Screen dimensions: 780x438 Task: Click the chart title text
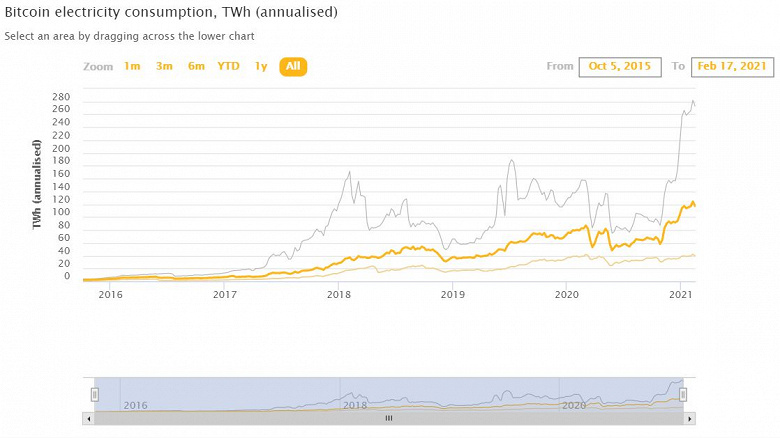click(x=171, y=13)
